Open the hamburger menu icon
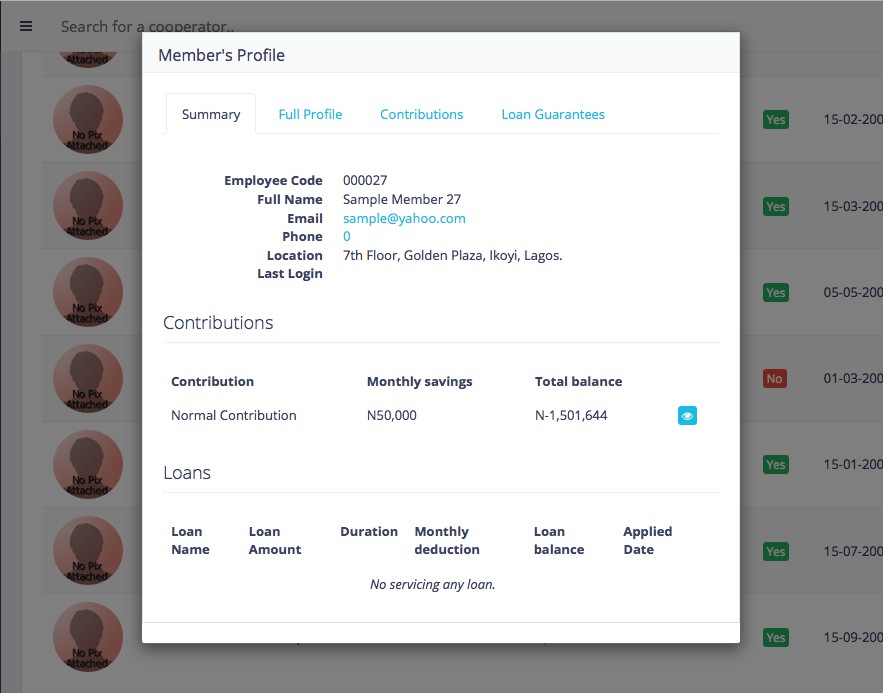The height and width of the screenshot is (693, 883). [26, 26]
